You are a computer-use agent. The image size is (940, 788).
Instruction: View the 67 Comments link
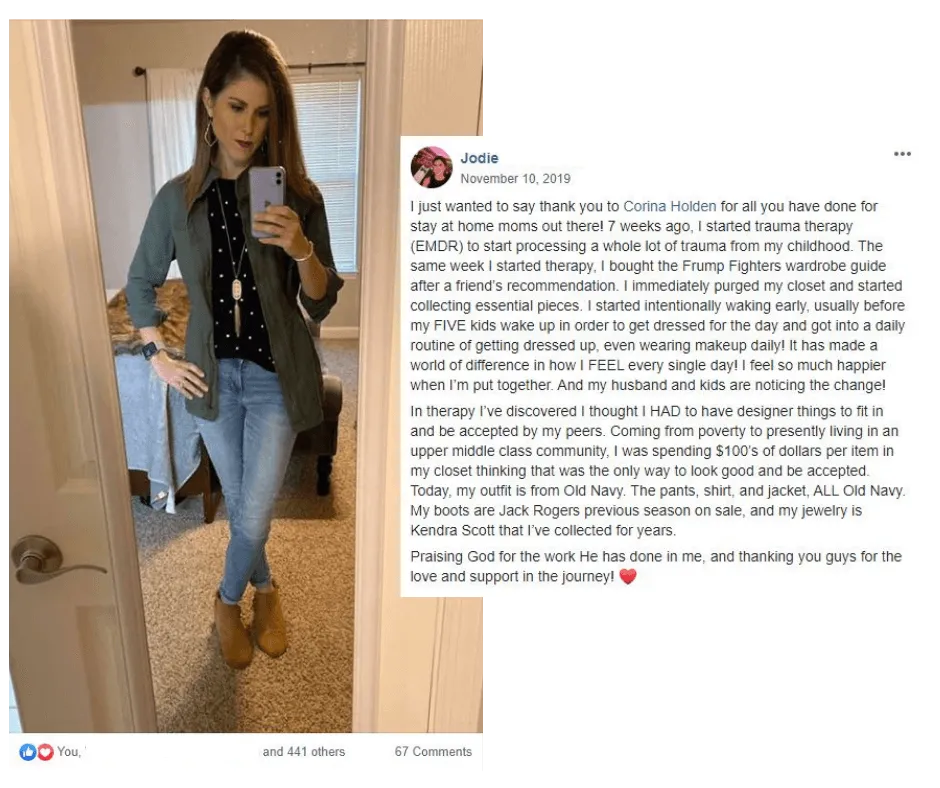[x=433, y=751]
